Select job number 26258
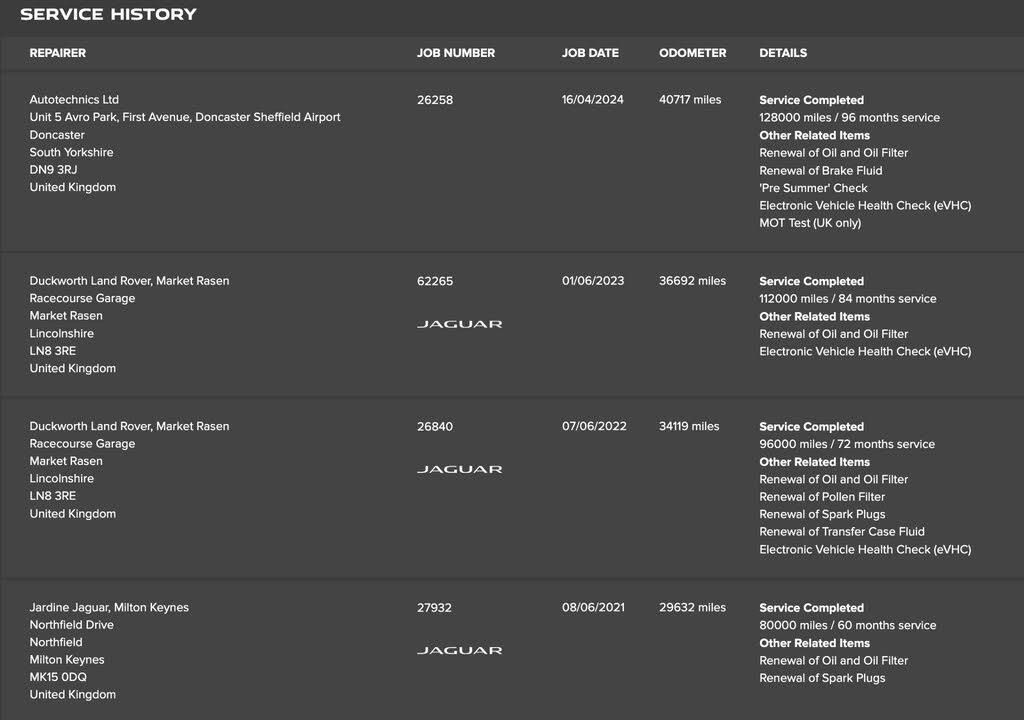This screenshot has height=720, width=1024. point(435,100)
